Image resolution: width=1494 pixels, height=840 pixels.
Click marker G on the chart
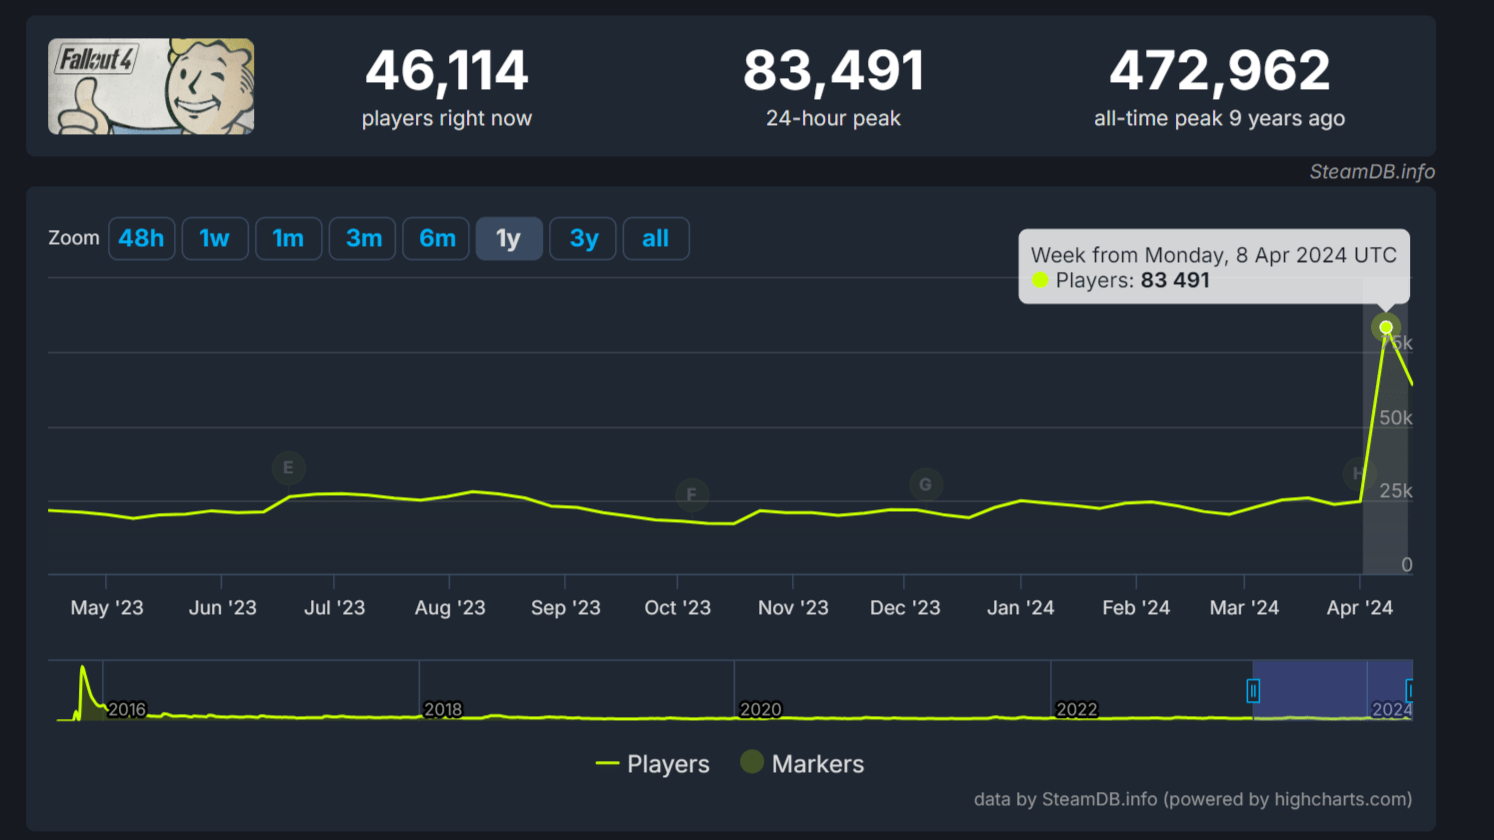(925, 484)
